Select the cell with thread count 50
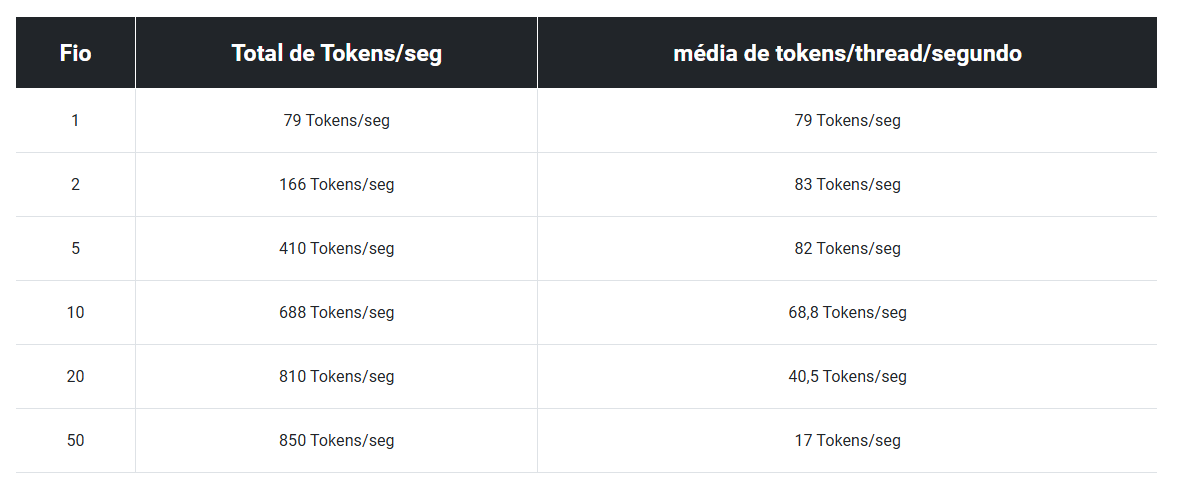The height and width of the screenshot is (488, 1195). [75, 441]
